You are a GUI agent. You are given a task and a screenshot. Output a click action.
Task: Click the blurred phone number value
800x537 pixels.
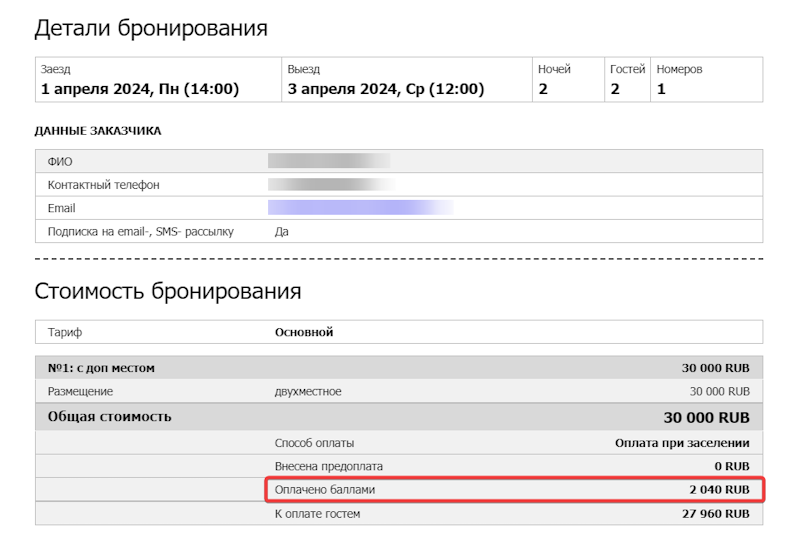point(332,184)
